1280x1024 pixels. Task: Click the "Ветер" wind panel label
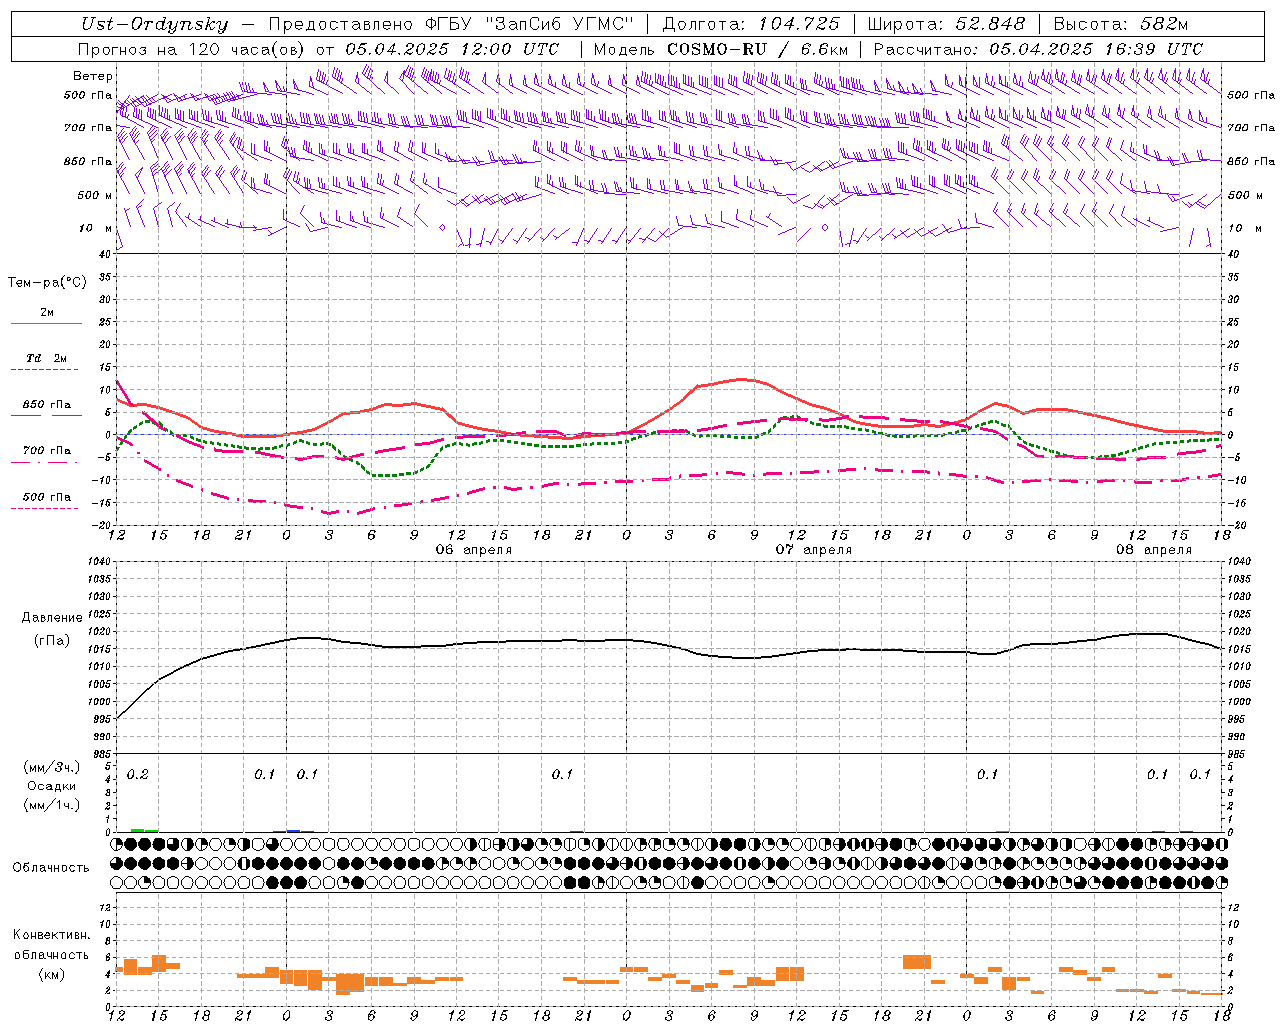pyautogui.click(x=93, y=76)
